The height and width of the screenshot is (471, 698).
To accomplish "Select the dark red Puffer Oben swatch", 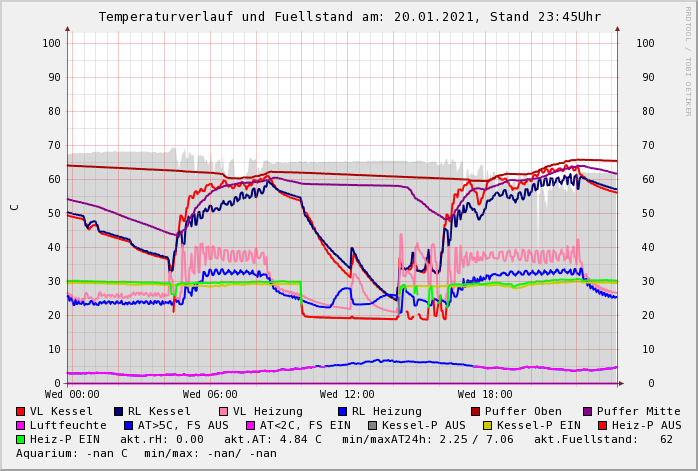I will 475,412.
